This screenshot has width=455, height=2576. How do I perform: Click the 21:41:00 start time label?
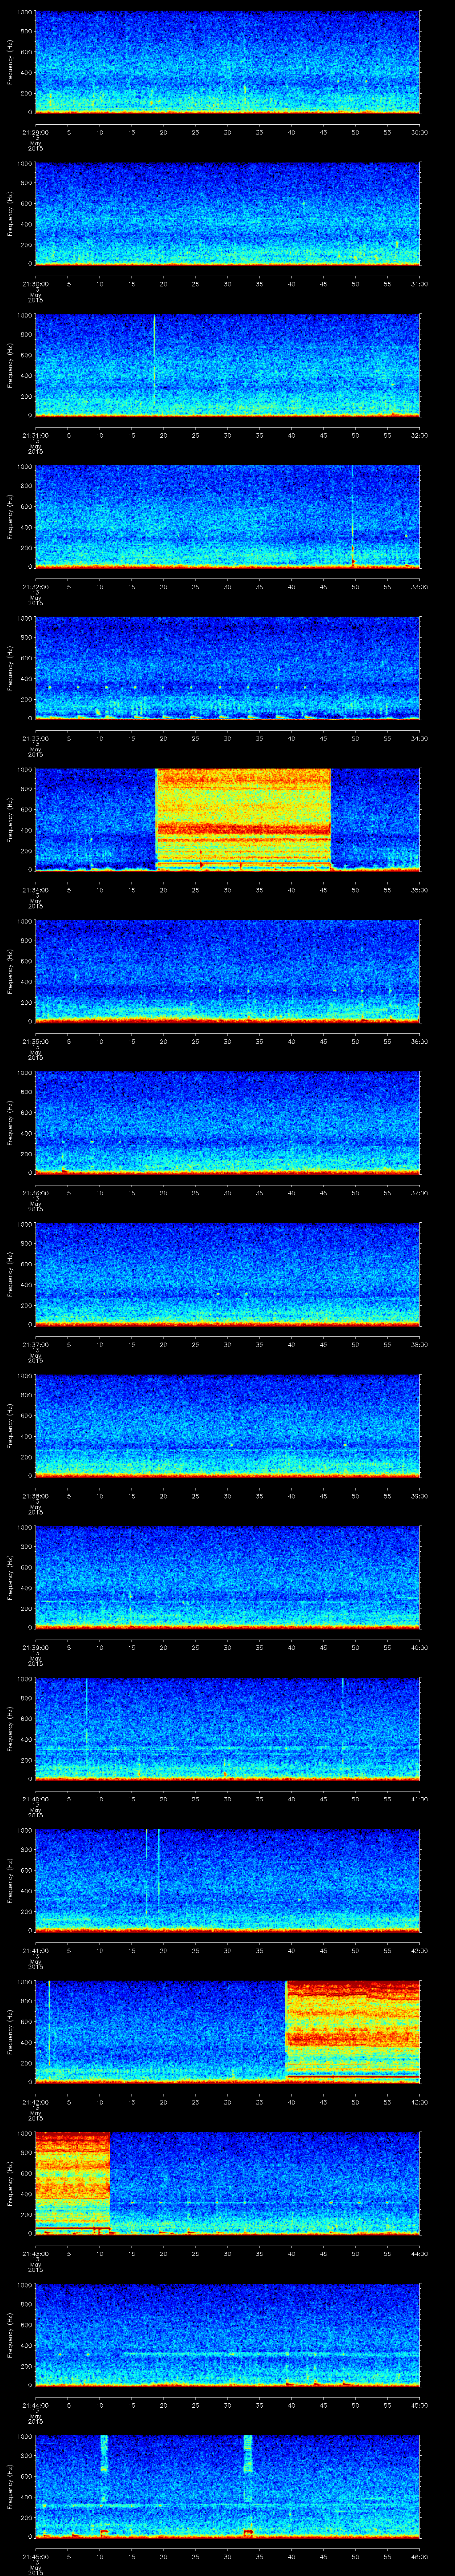coord(35,1950)
